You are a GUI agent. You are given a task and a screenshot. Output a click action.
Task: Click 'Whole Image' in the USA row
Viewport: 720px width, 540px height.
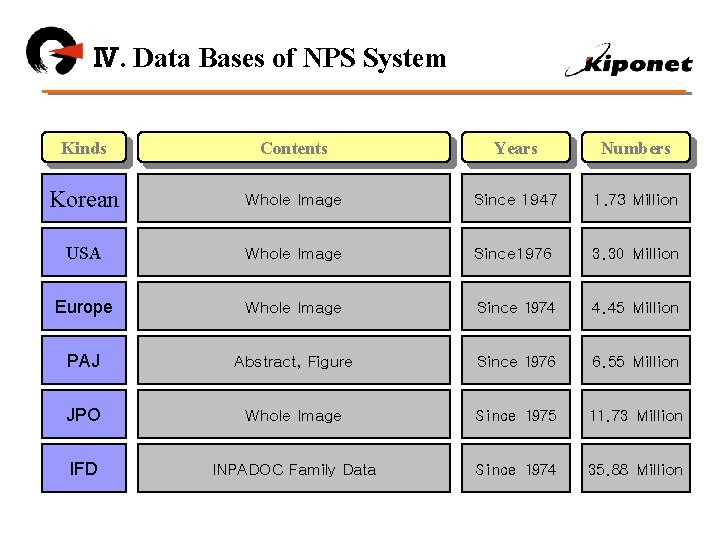point(294,252)
